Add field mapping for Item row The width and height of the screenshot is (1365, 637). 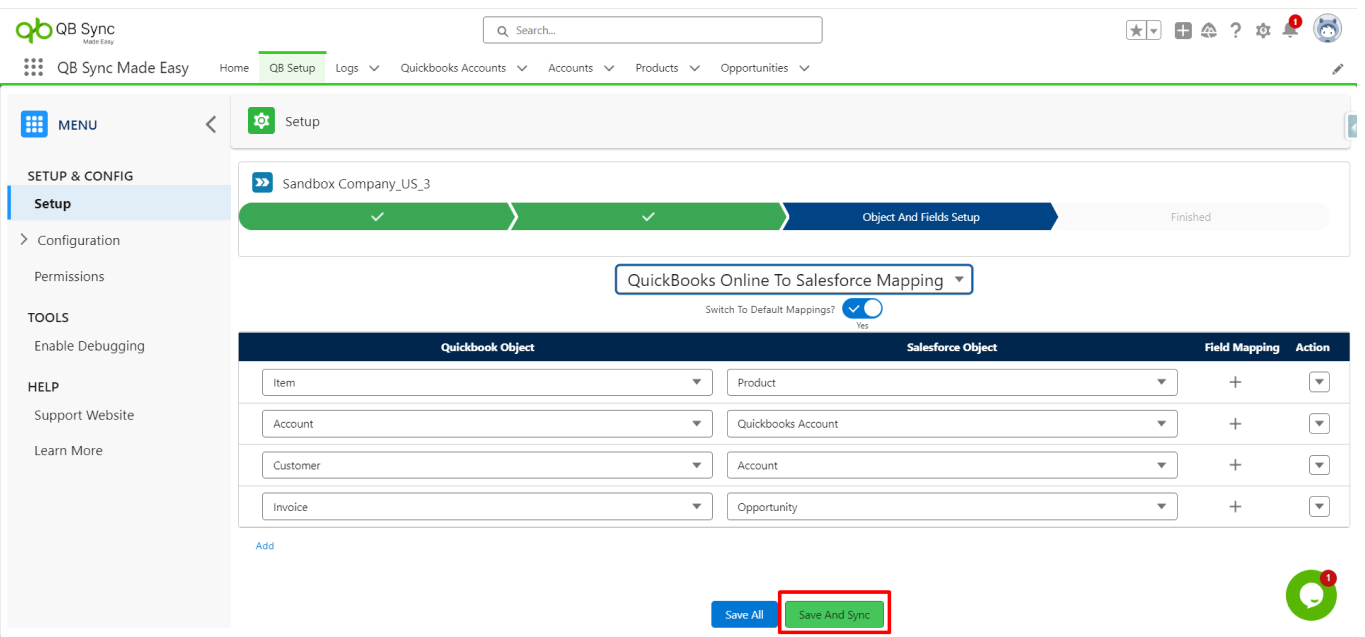tap(1235, 382)
